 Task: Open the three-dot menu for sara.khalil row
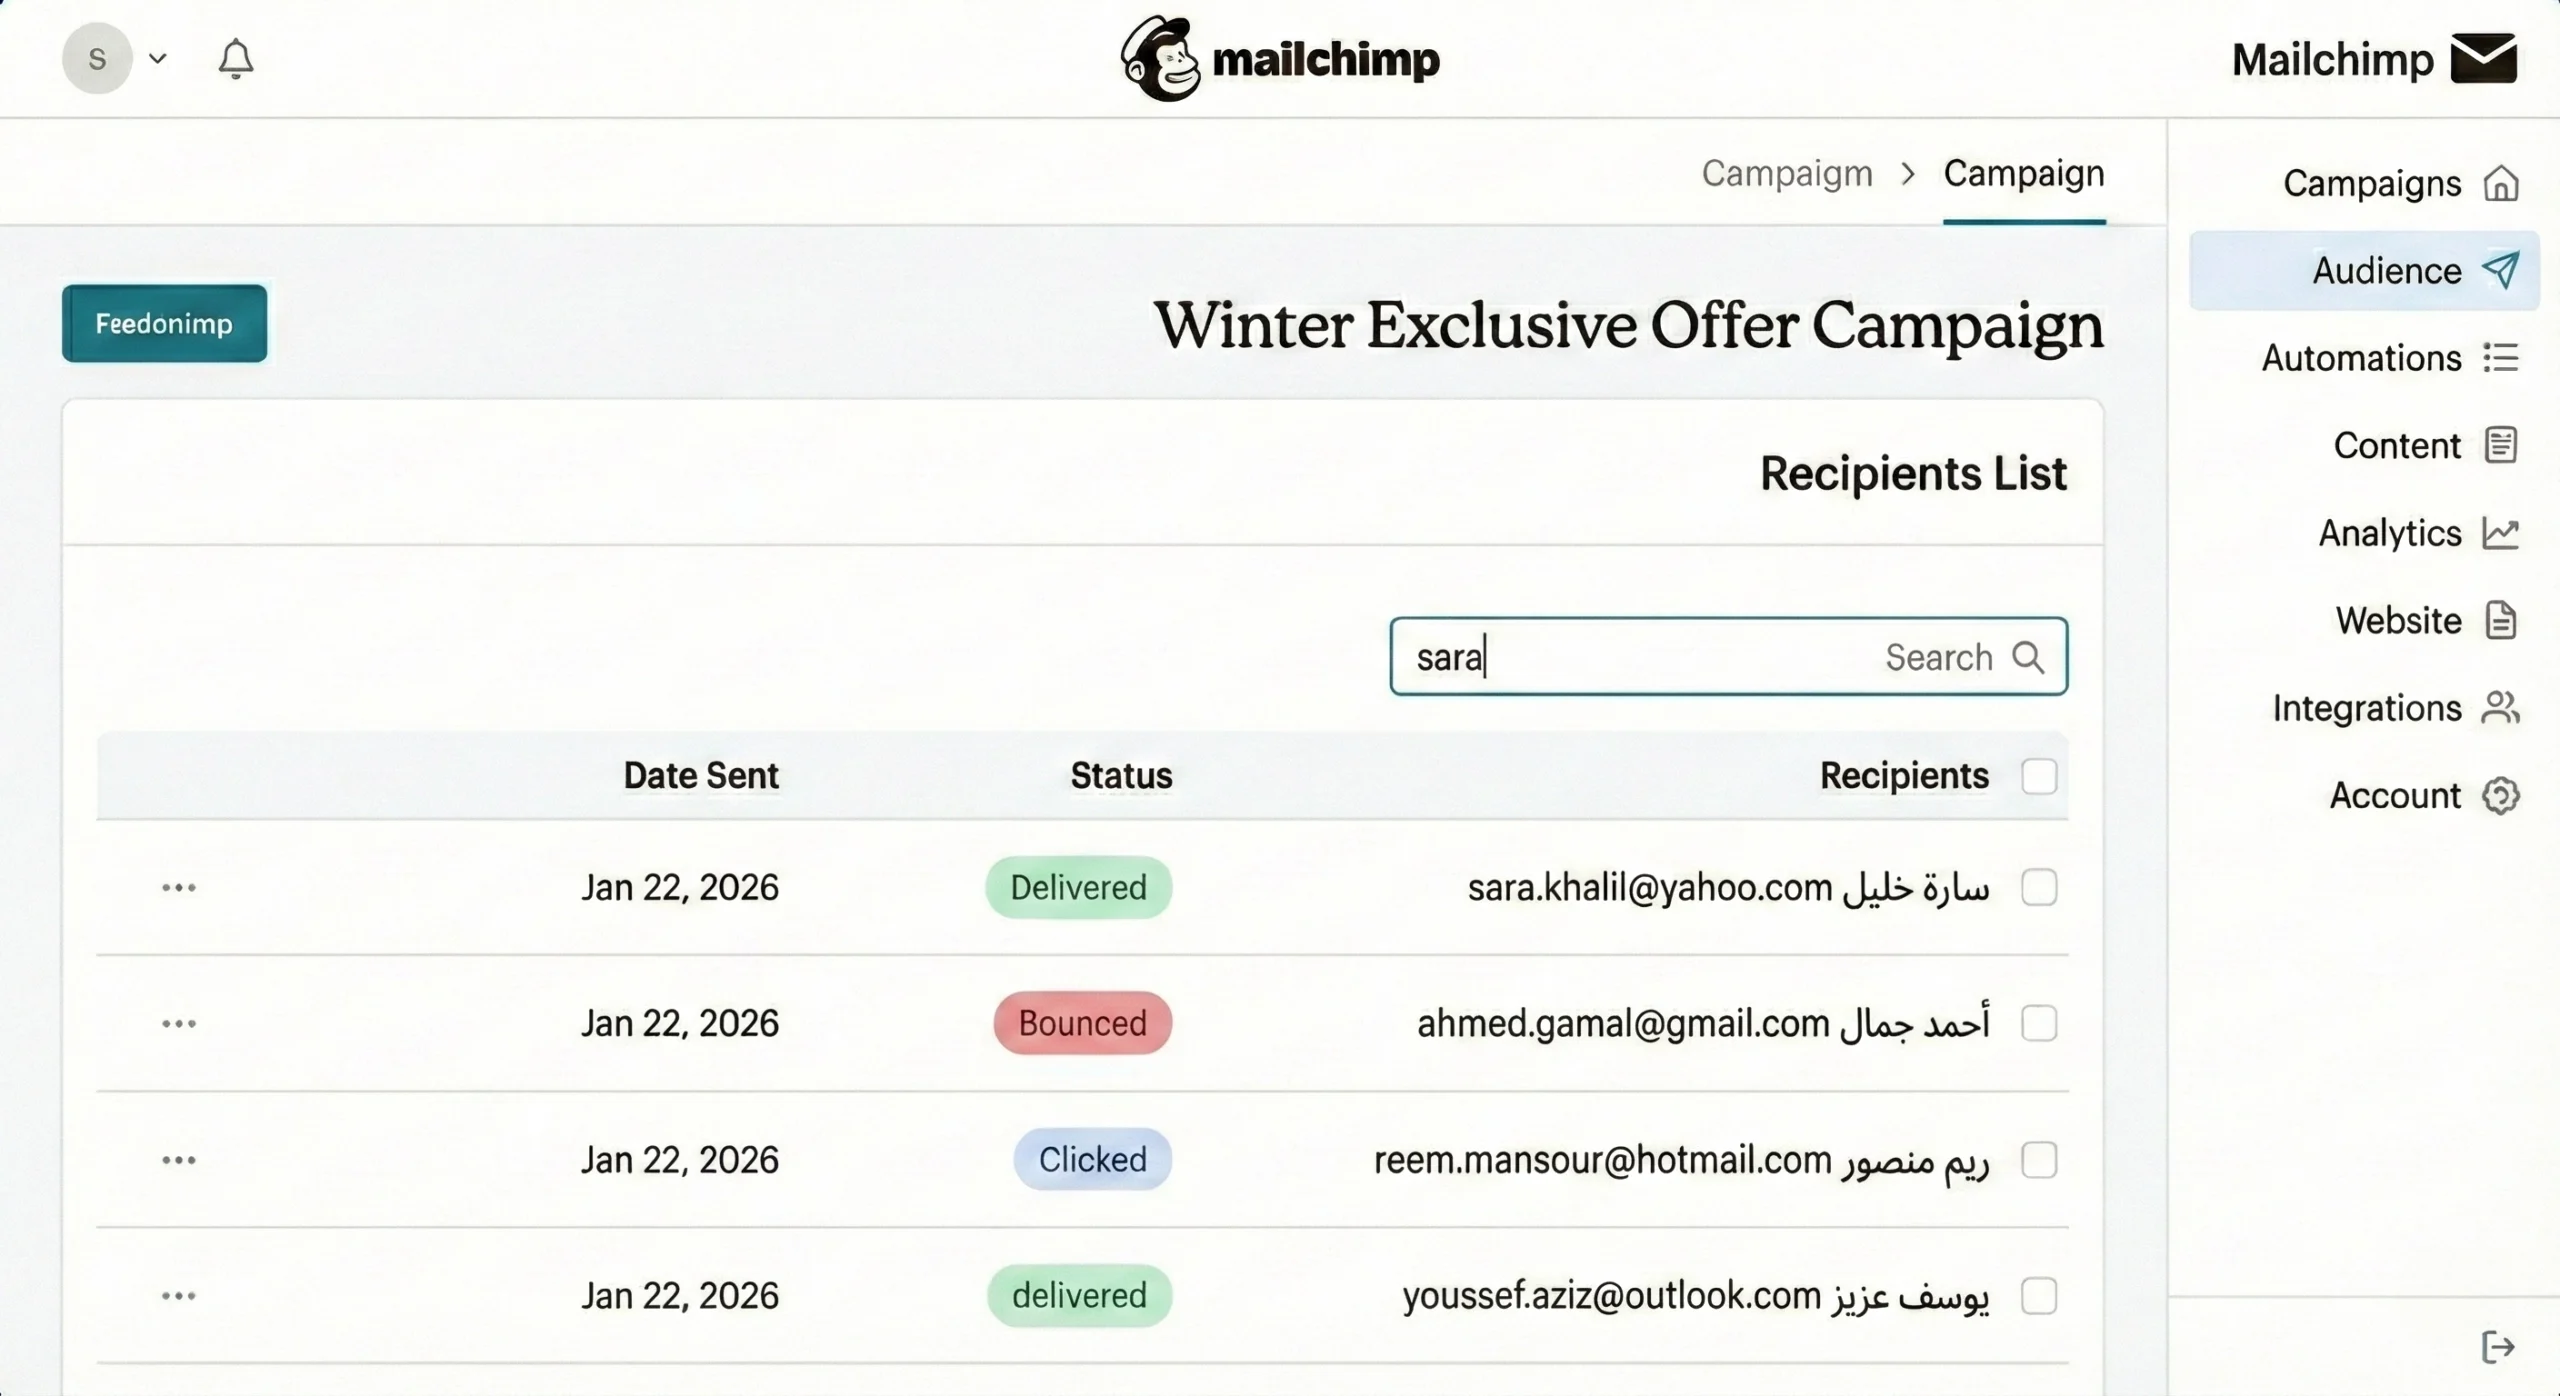(x=179, y=888)
